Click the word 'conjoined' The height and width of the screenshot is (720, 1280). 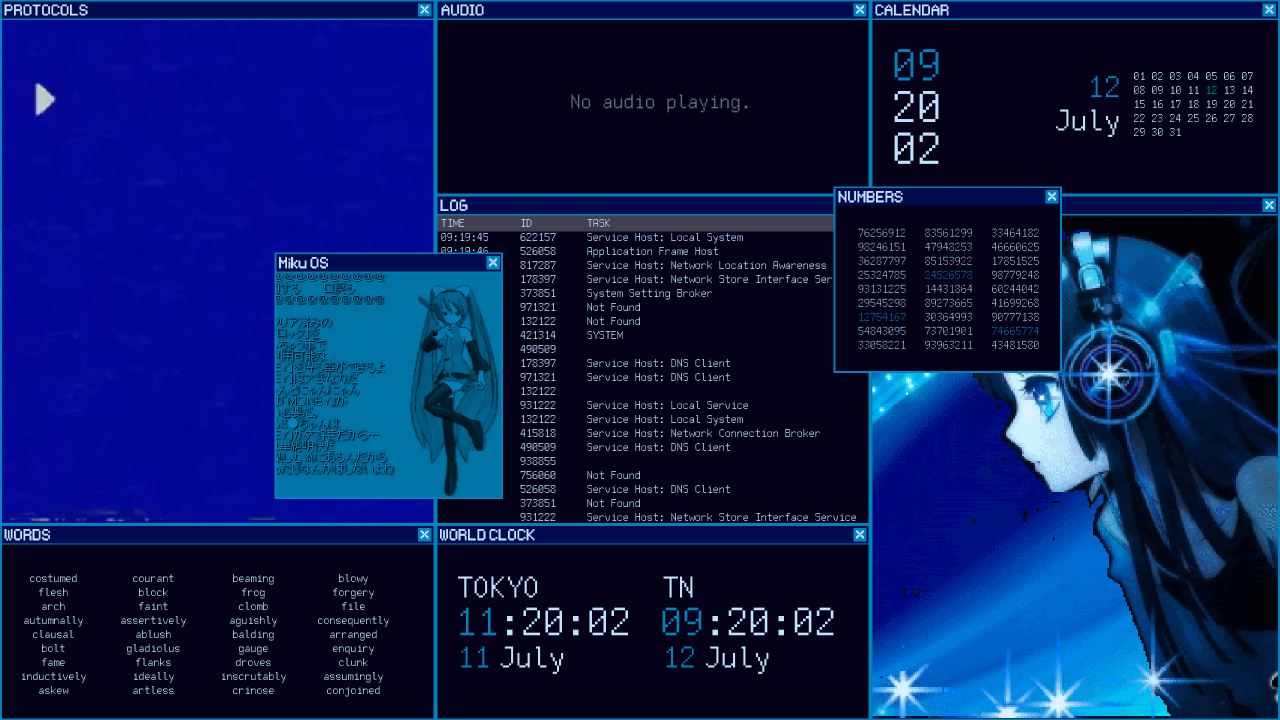click(353, 691)
